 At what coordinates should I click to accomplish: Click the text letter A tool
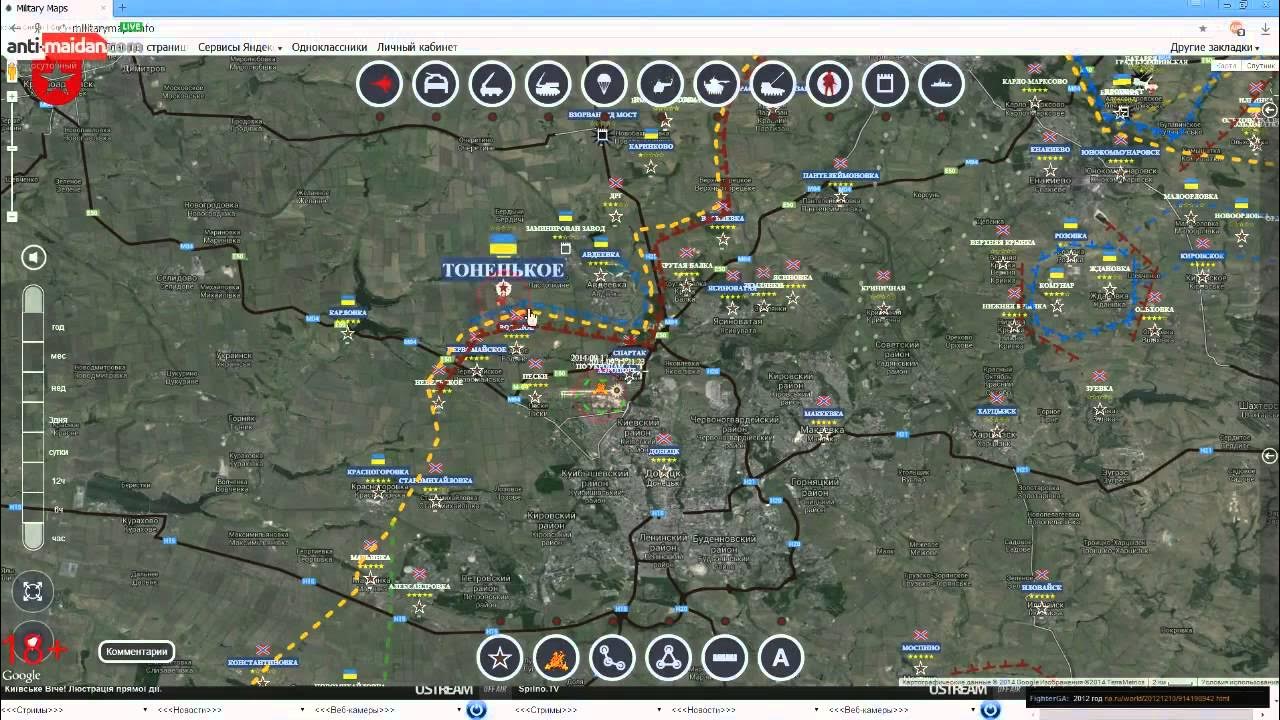[780, 658]
